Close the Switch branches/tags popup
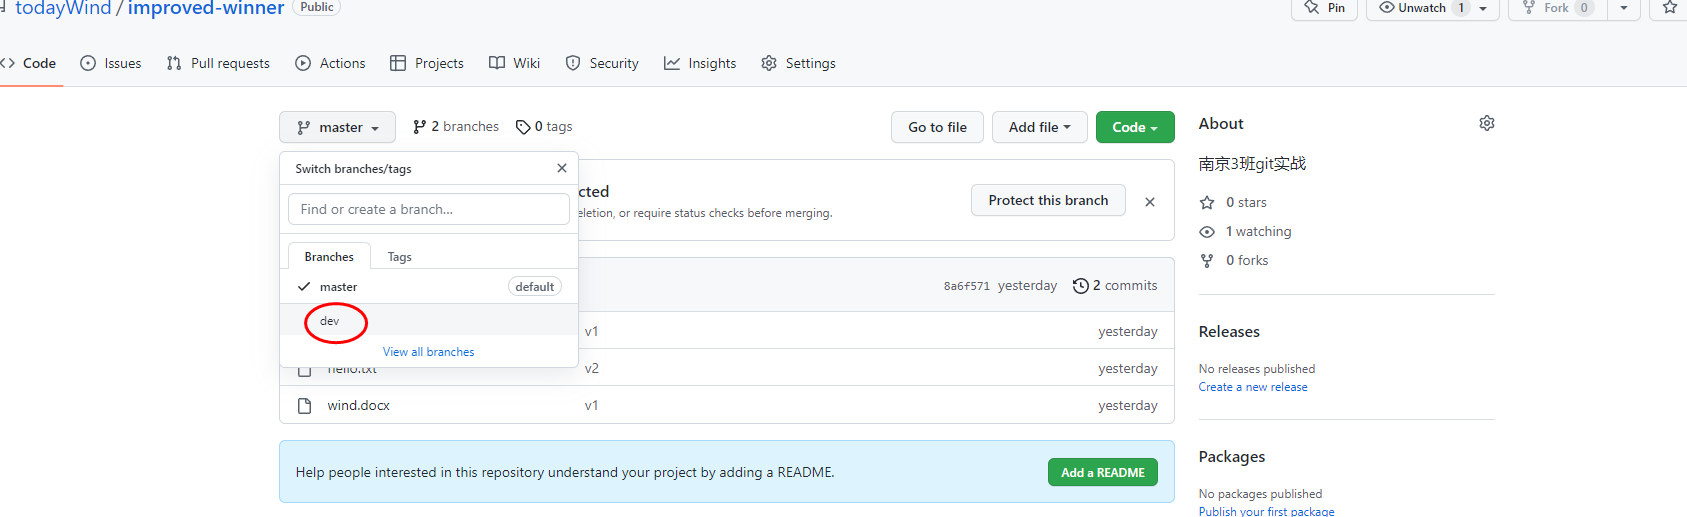1687x517 pixels. tap(562, 168)
